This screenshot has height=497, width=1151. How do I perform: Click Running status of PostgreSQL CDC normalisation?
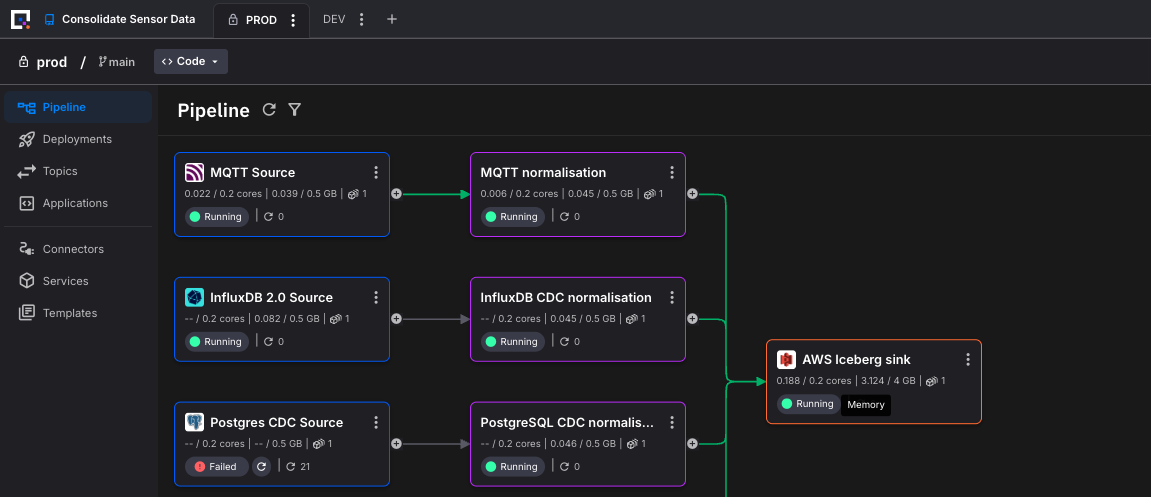coord(512,466)
